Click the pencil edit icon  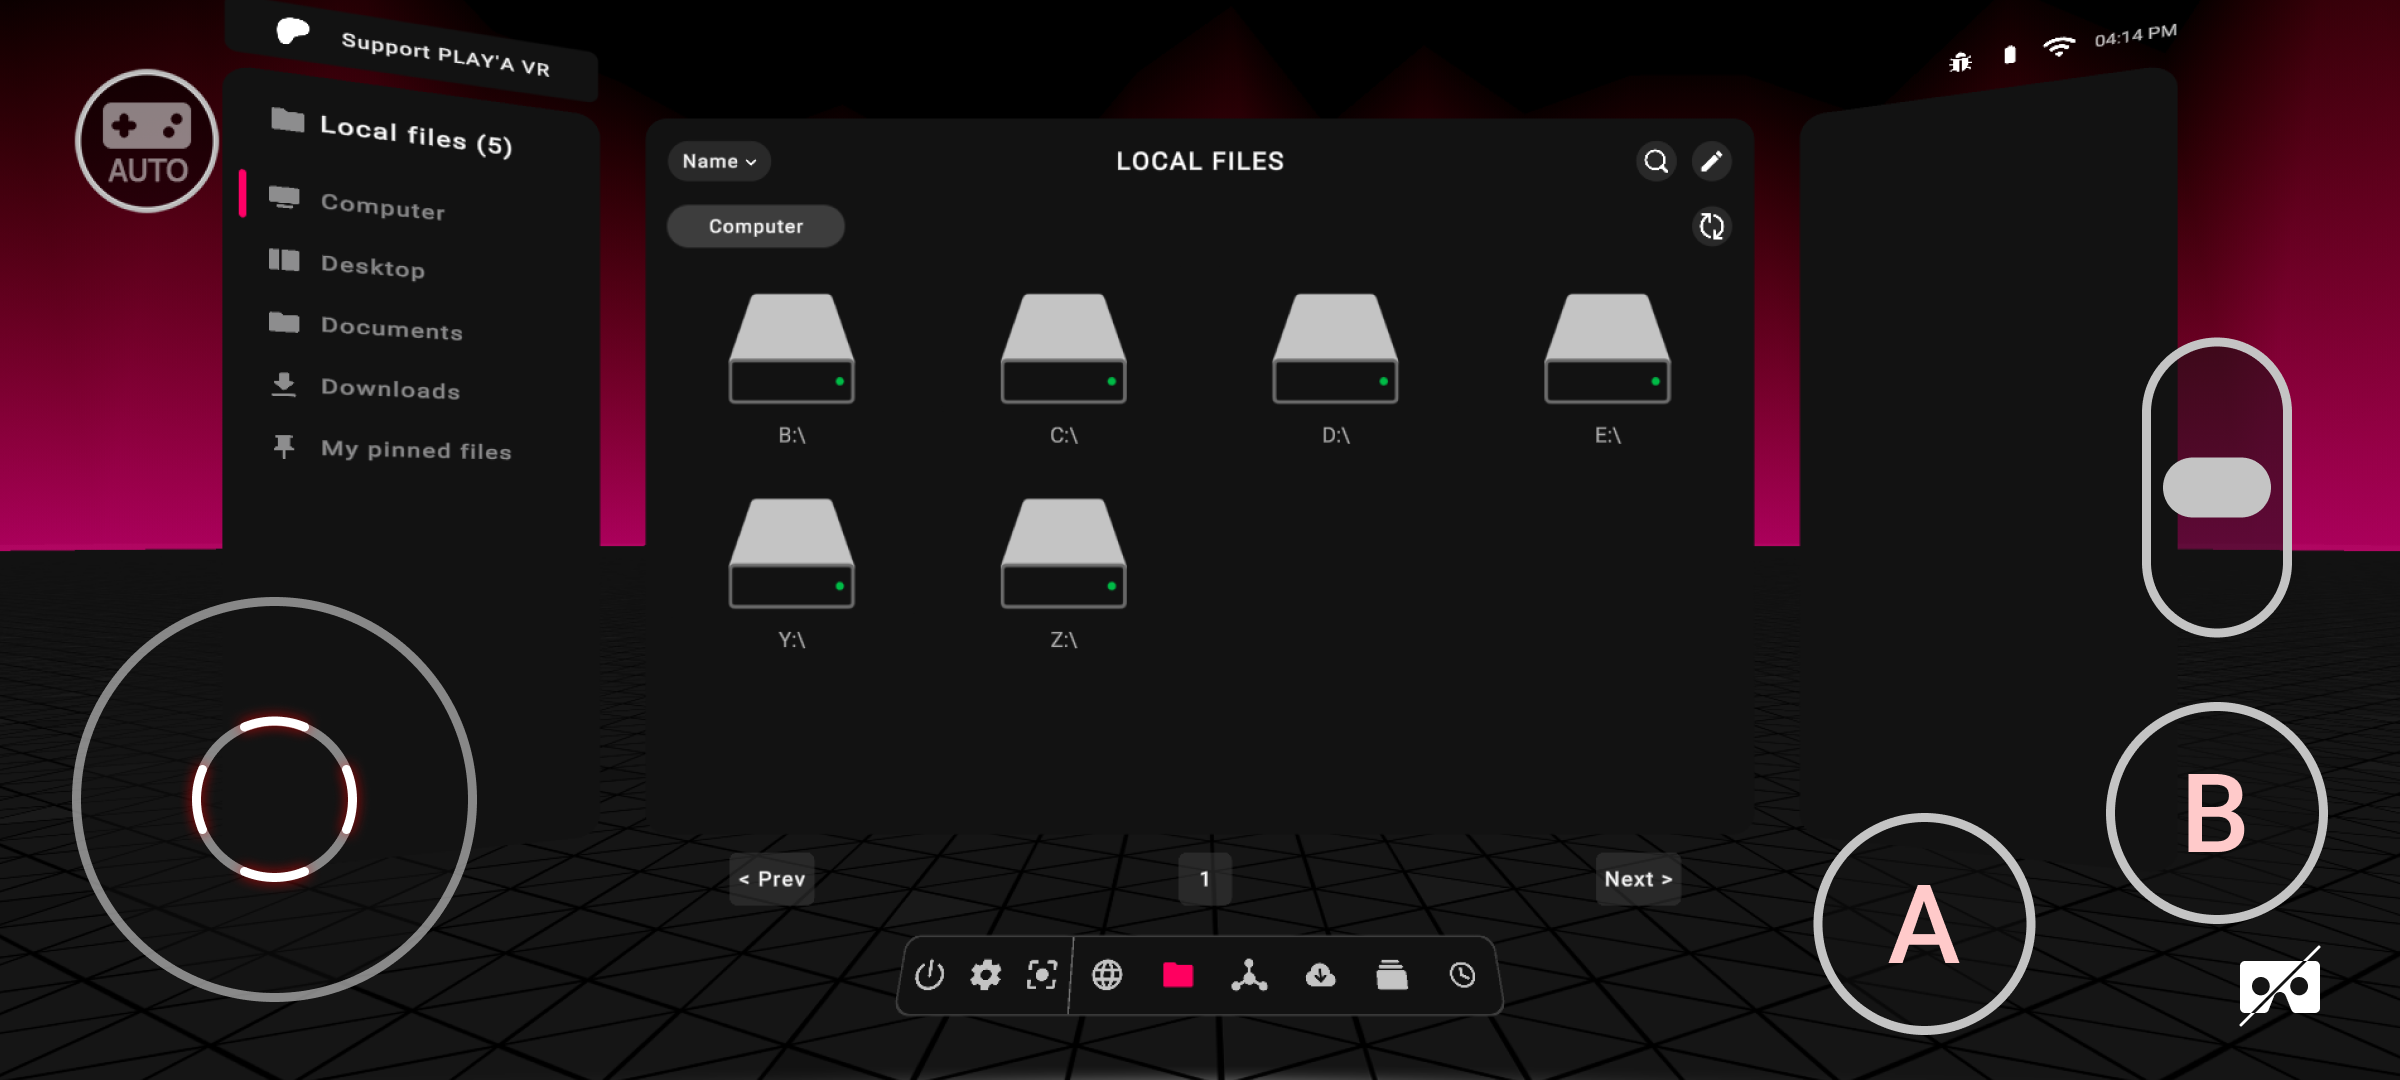point(1711,161)
